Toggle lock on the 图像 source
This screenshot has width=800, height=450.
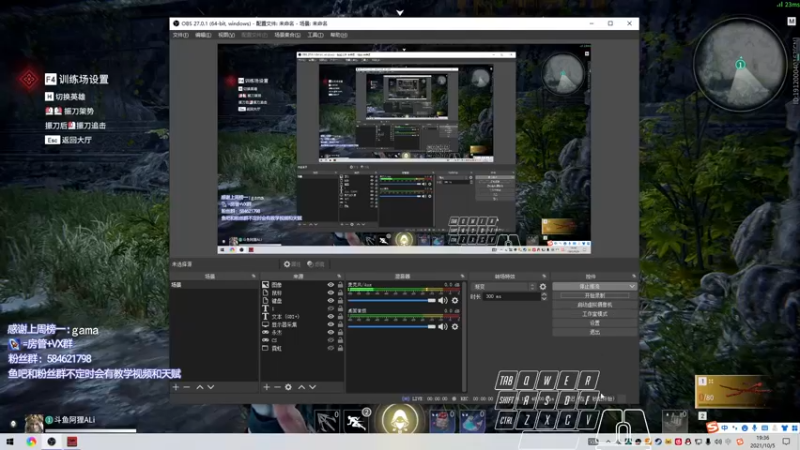[x=340, y=285]
